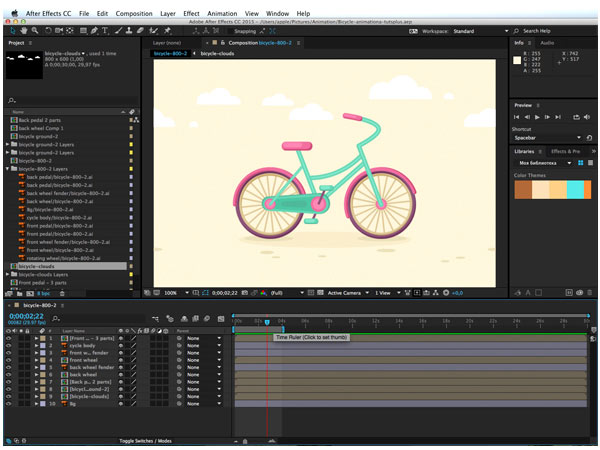Hide the front wheel layer
Image resolution: width=600 pixels, height=450 pixels.
click(x=8, y=360)
